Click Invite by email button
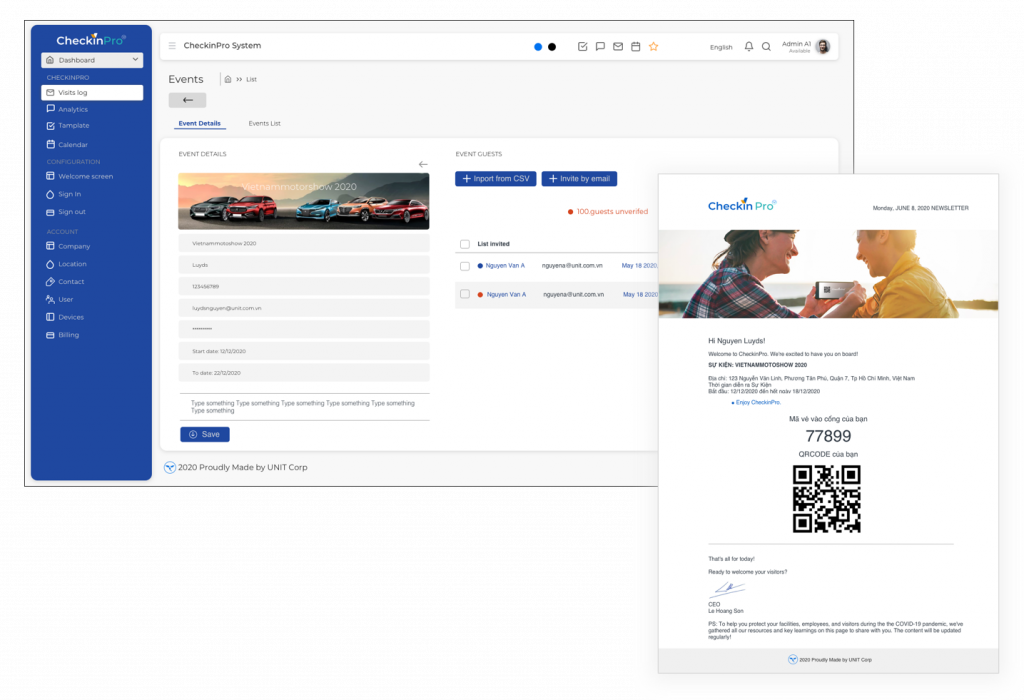 579,178
